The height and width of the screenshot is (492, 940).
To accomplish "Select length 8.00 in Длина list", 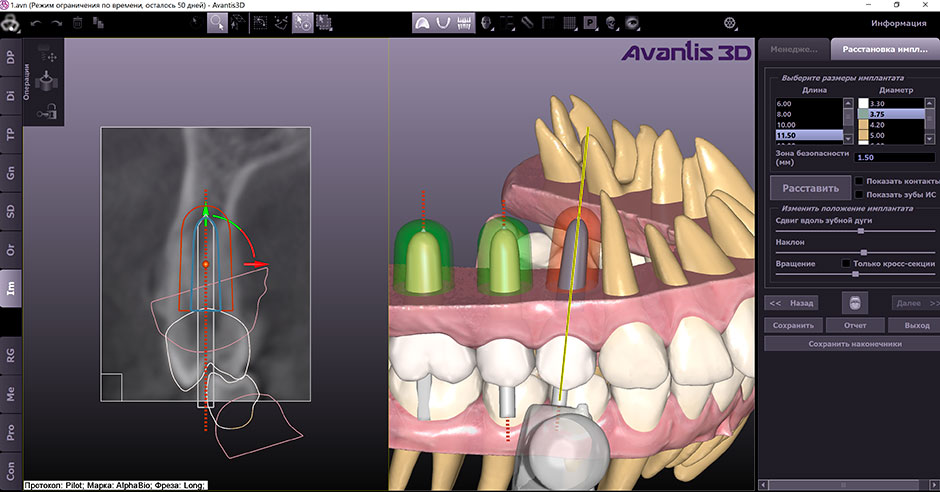I will 809,114.
